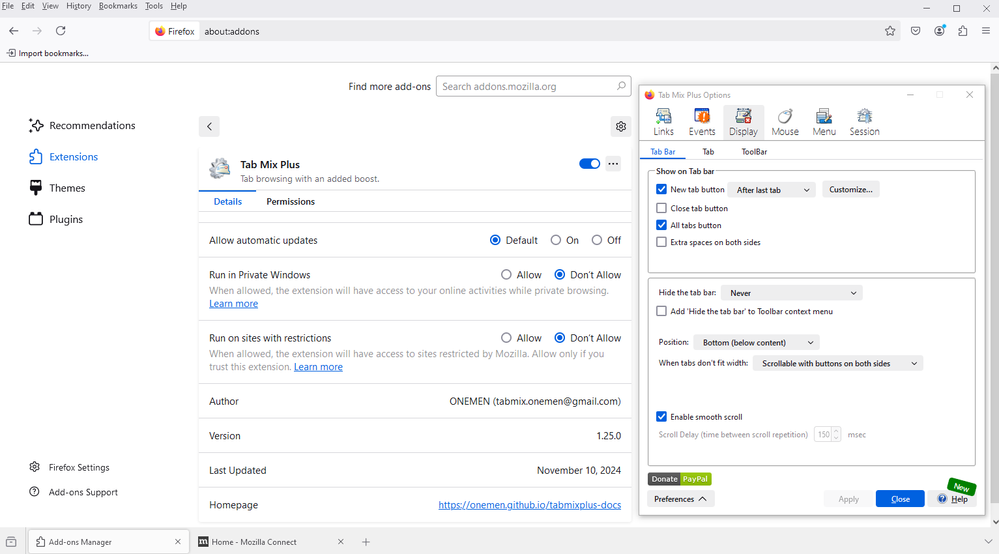Open the Tools menu
999x554 pixels.
(x=154, y=6)
